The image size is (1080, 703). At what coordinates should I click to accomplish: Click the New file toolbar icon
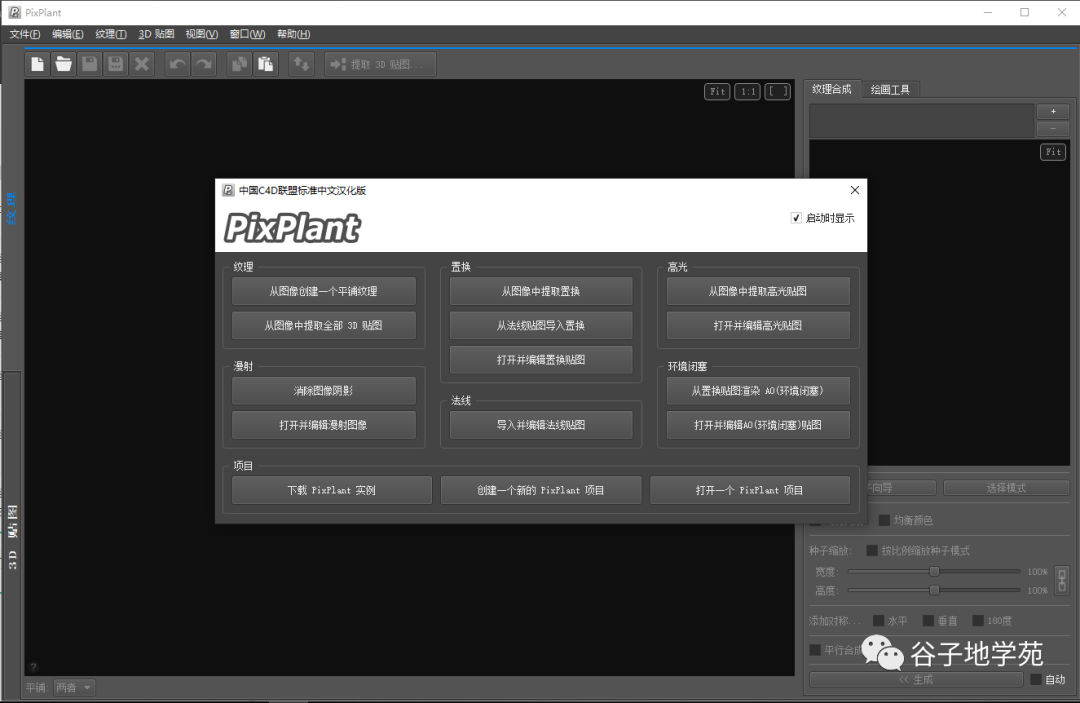coord(37,64)
